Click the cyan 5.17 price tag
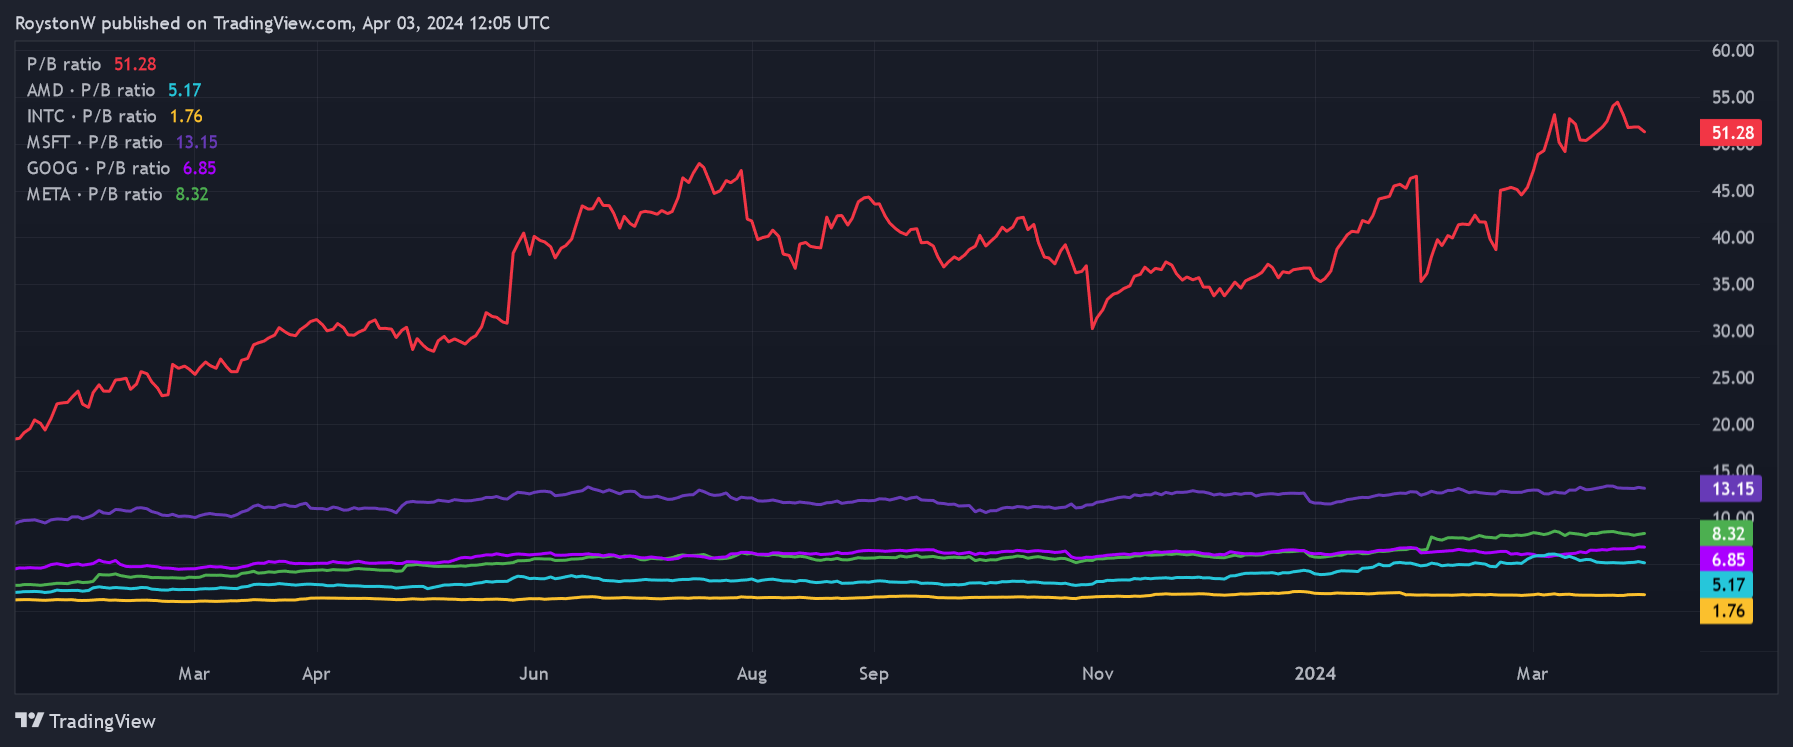Viewport: 1793px width, 747px height. [1727, 585]
